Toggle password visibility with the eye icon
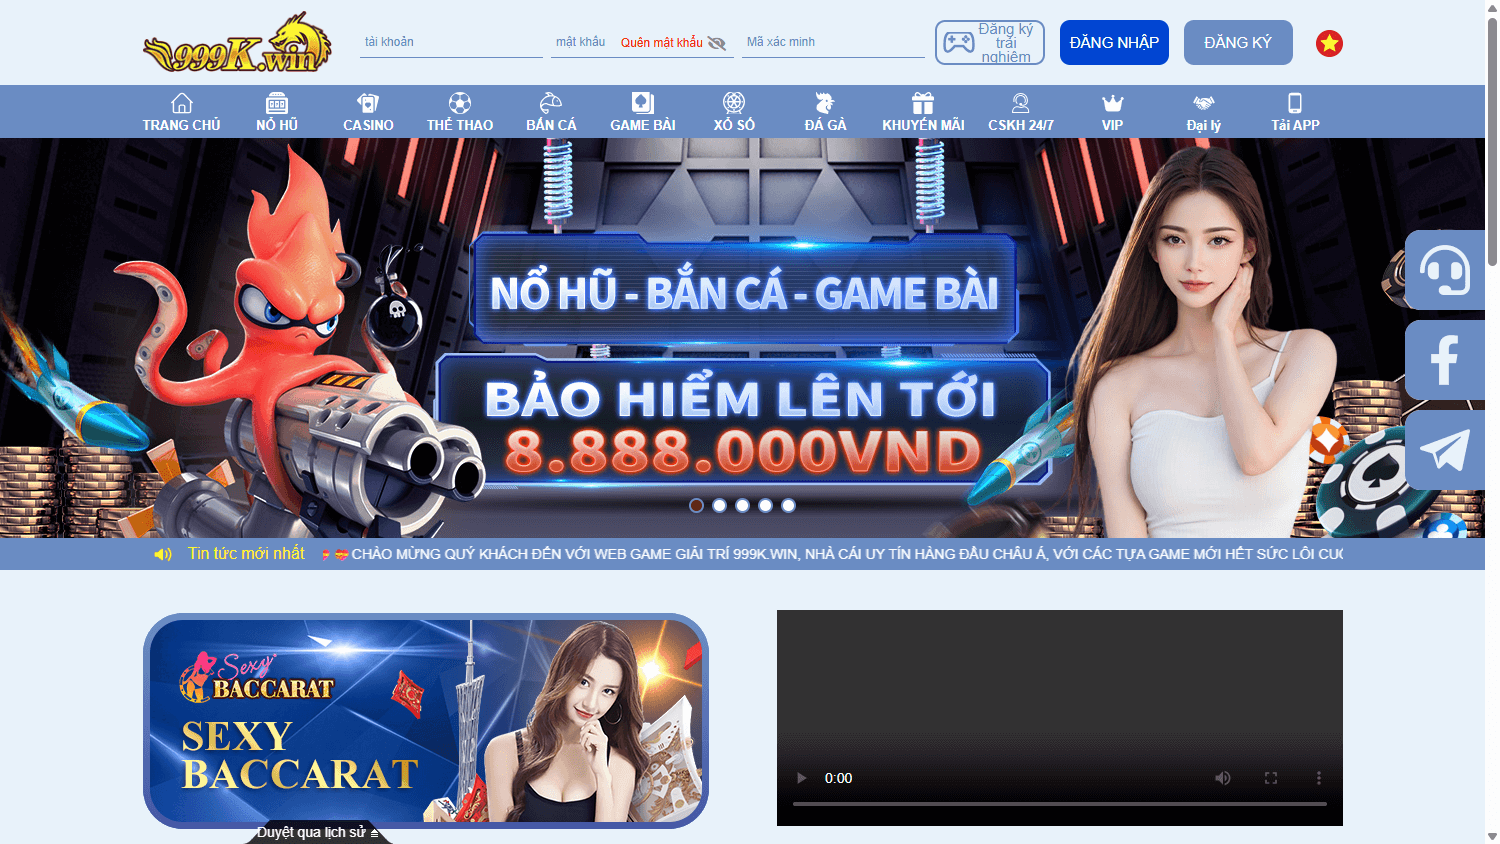Viewport: 1500px width, 844px height. point(717,43)
